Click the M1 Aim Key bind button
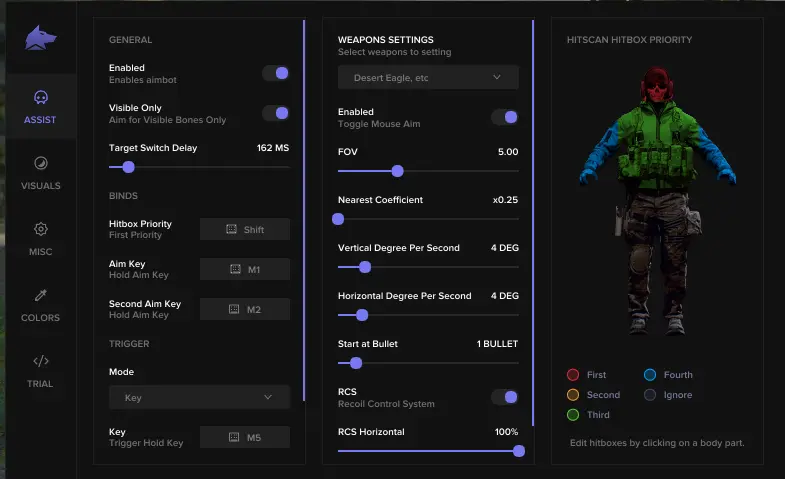This screenshot has width=785, height=479. click(245, 269)
